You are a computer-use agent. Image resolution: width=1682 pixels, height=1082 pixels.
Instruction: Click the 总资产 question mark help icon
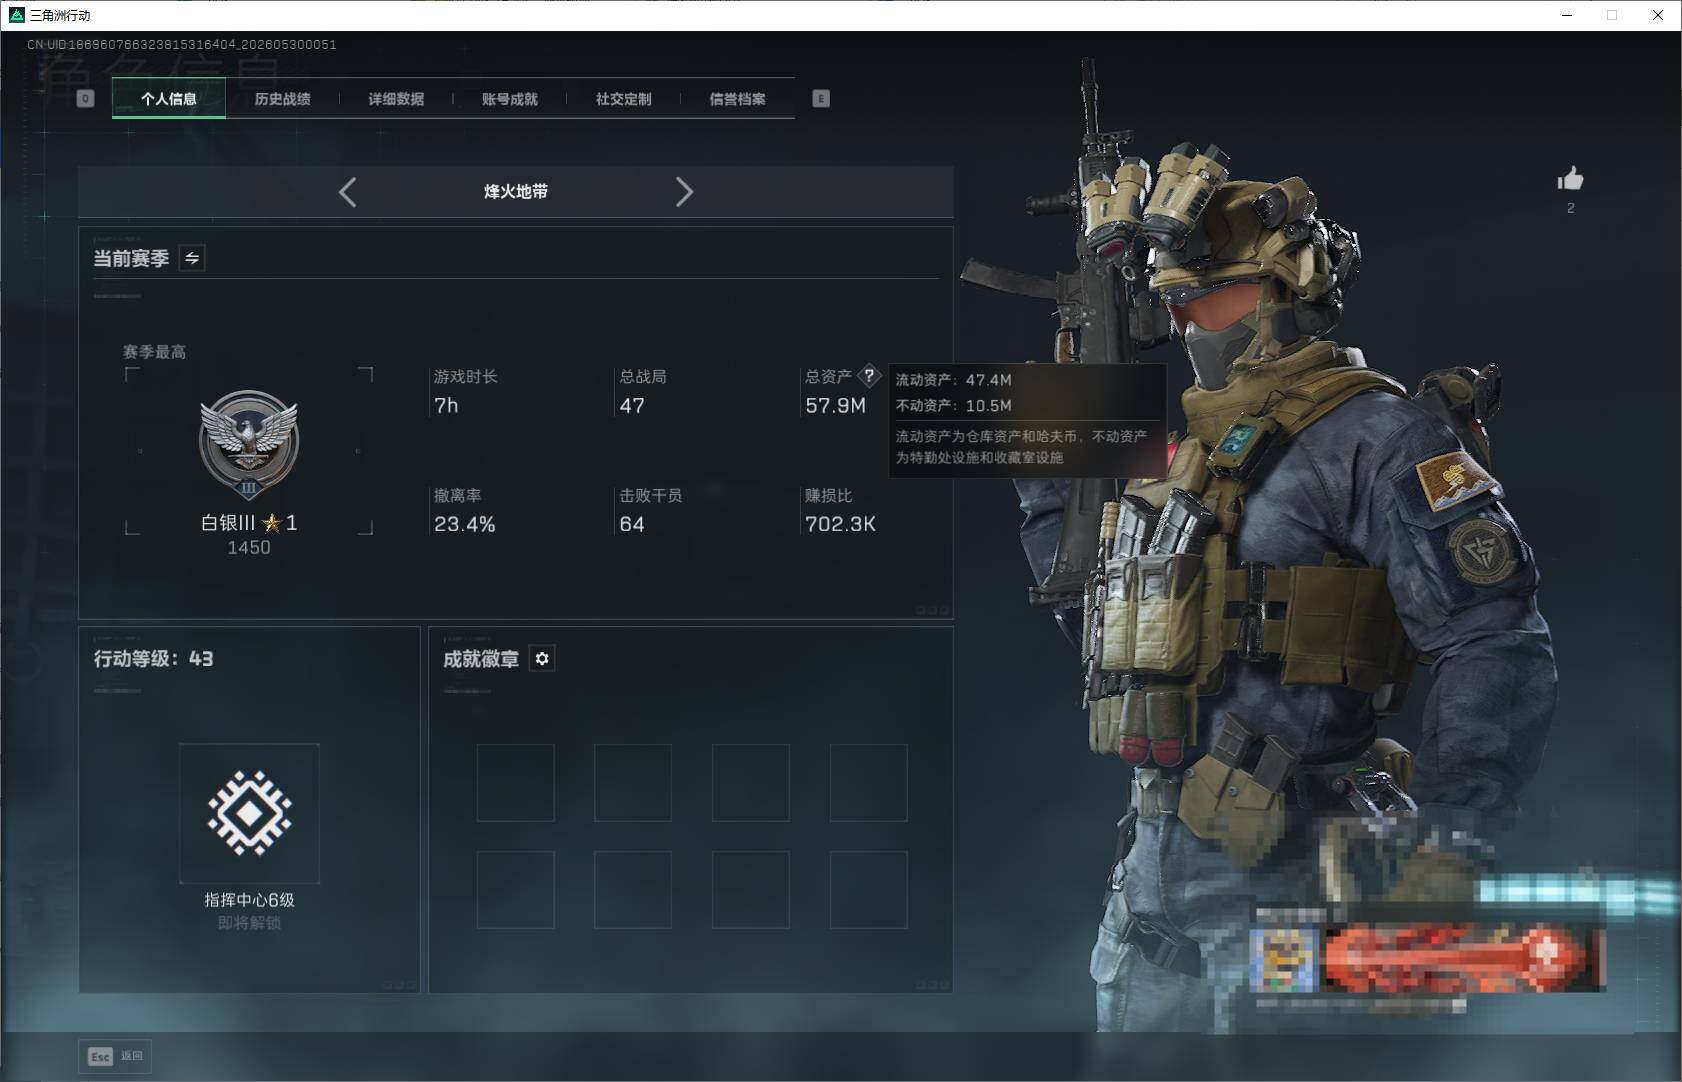pos(869,376)
